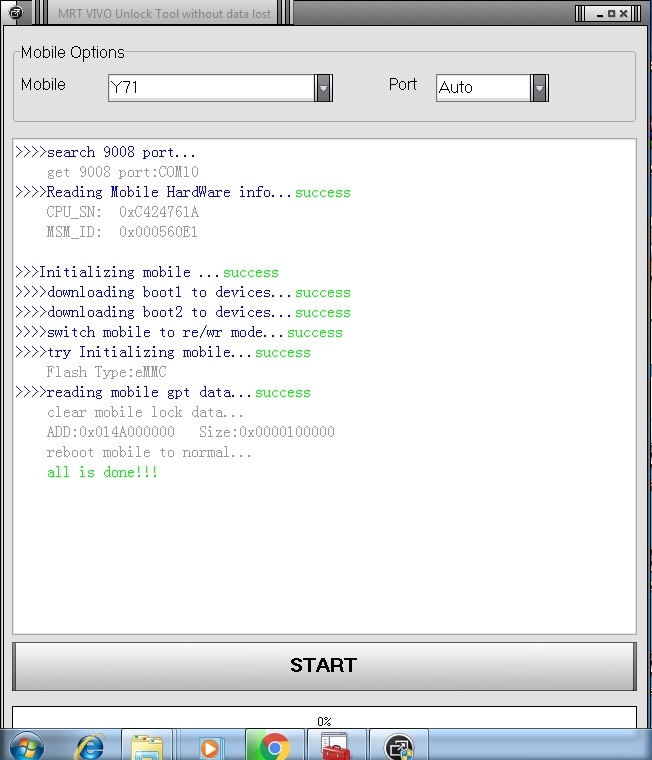Open Windows Explorer folder from taskbar
Image resolution: width=652 pixels, height=760 pixels.
[147, 746]
